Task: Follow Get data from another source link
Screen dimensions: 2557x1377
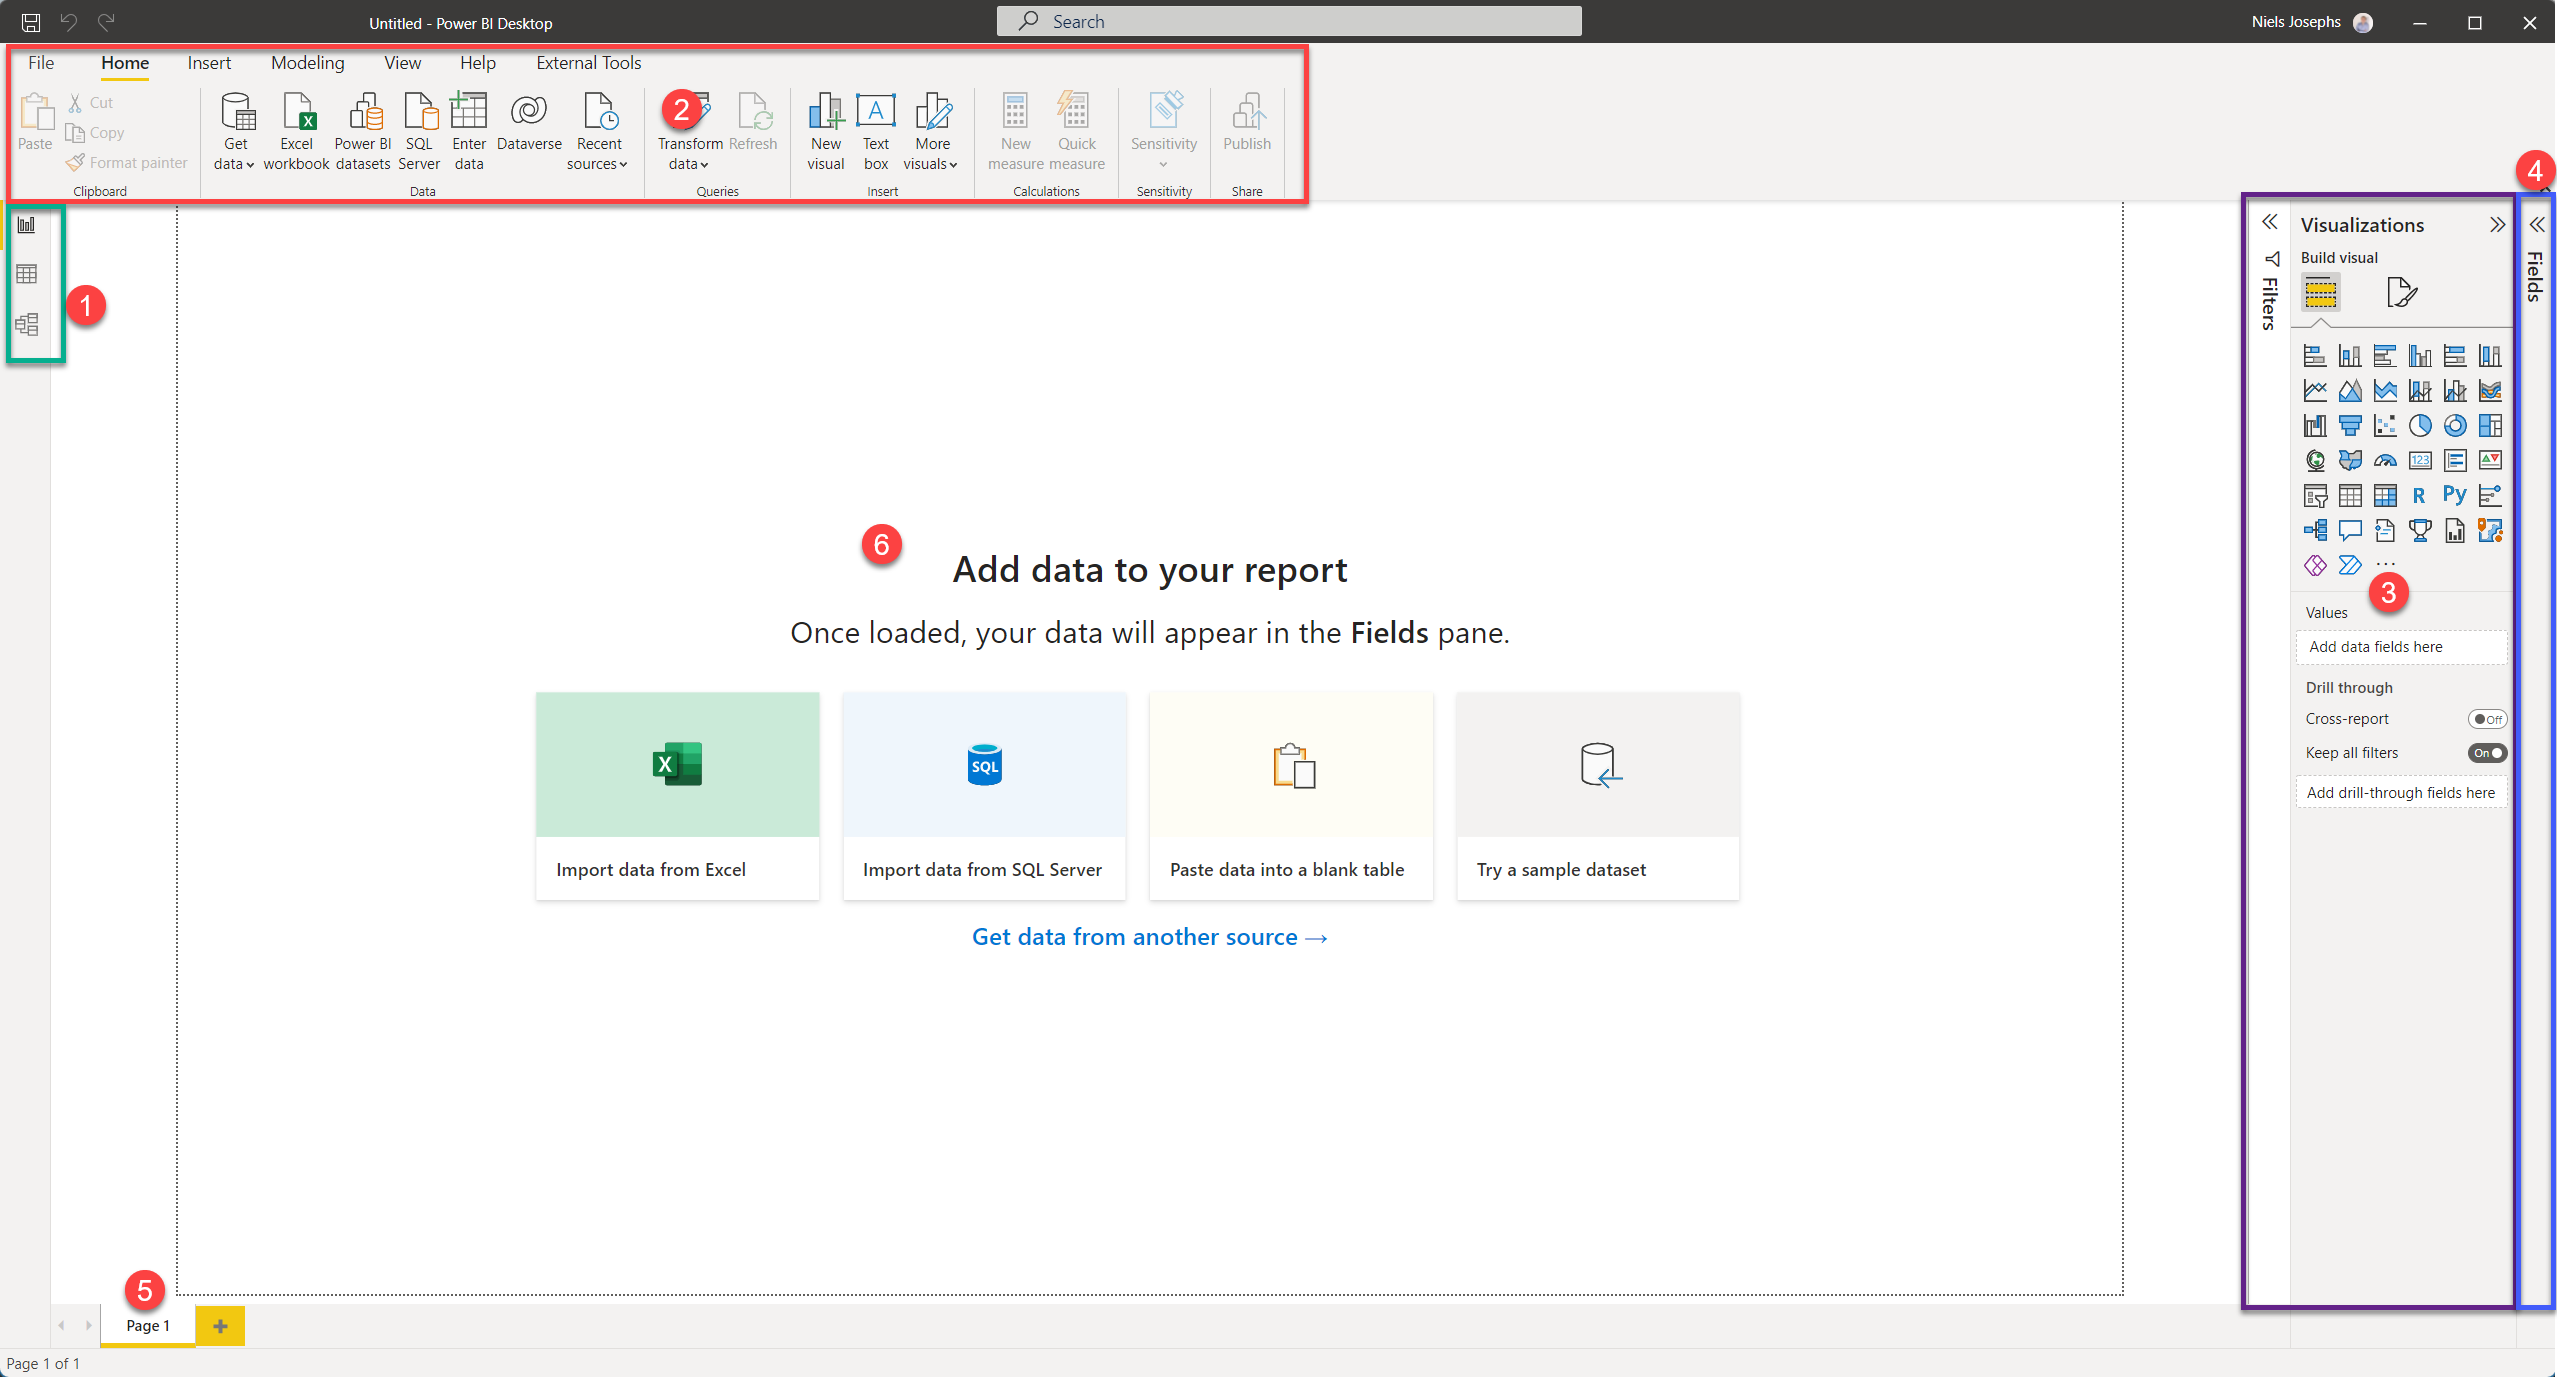Action: click(x=1150, y=937)
